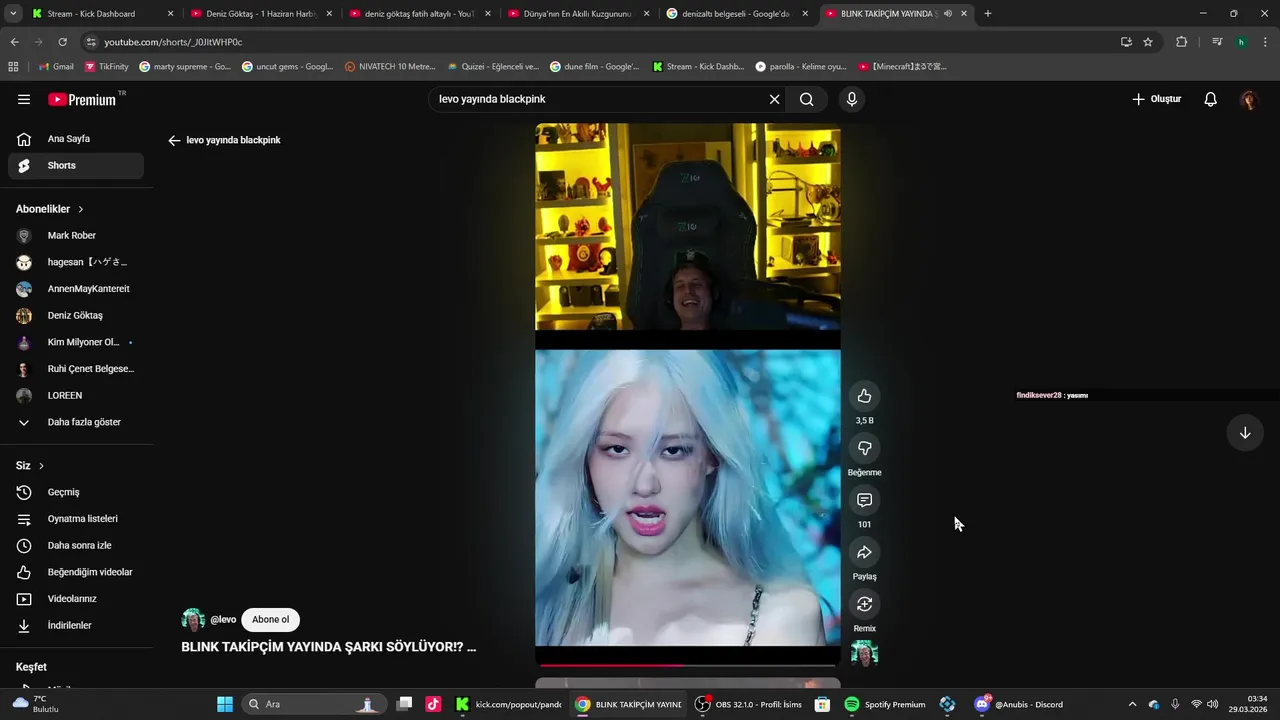
Task: Open Discord @Anubis from taskbar
Action: 1020,704
